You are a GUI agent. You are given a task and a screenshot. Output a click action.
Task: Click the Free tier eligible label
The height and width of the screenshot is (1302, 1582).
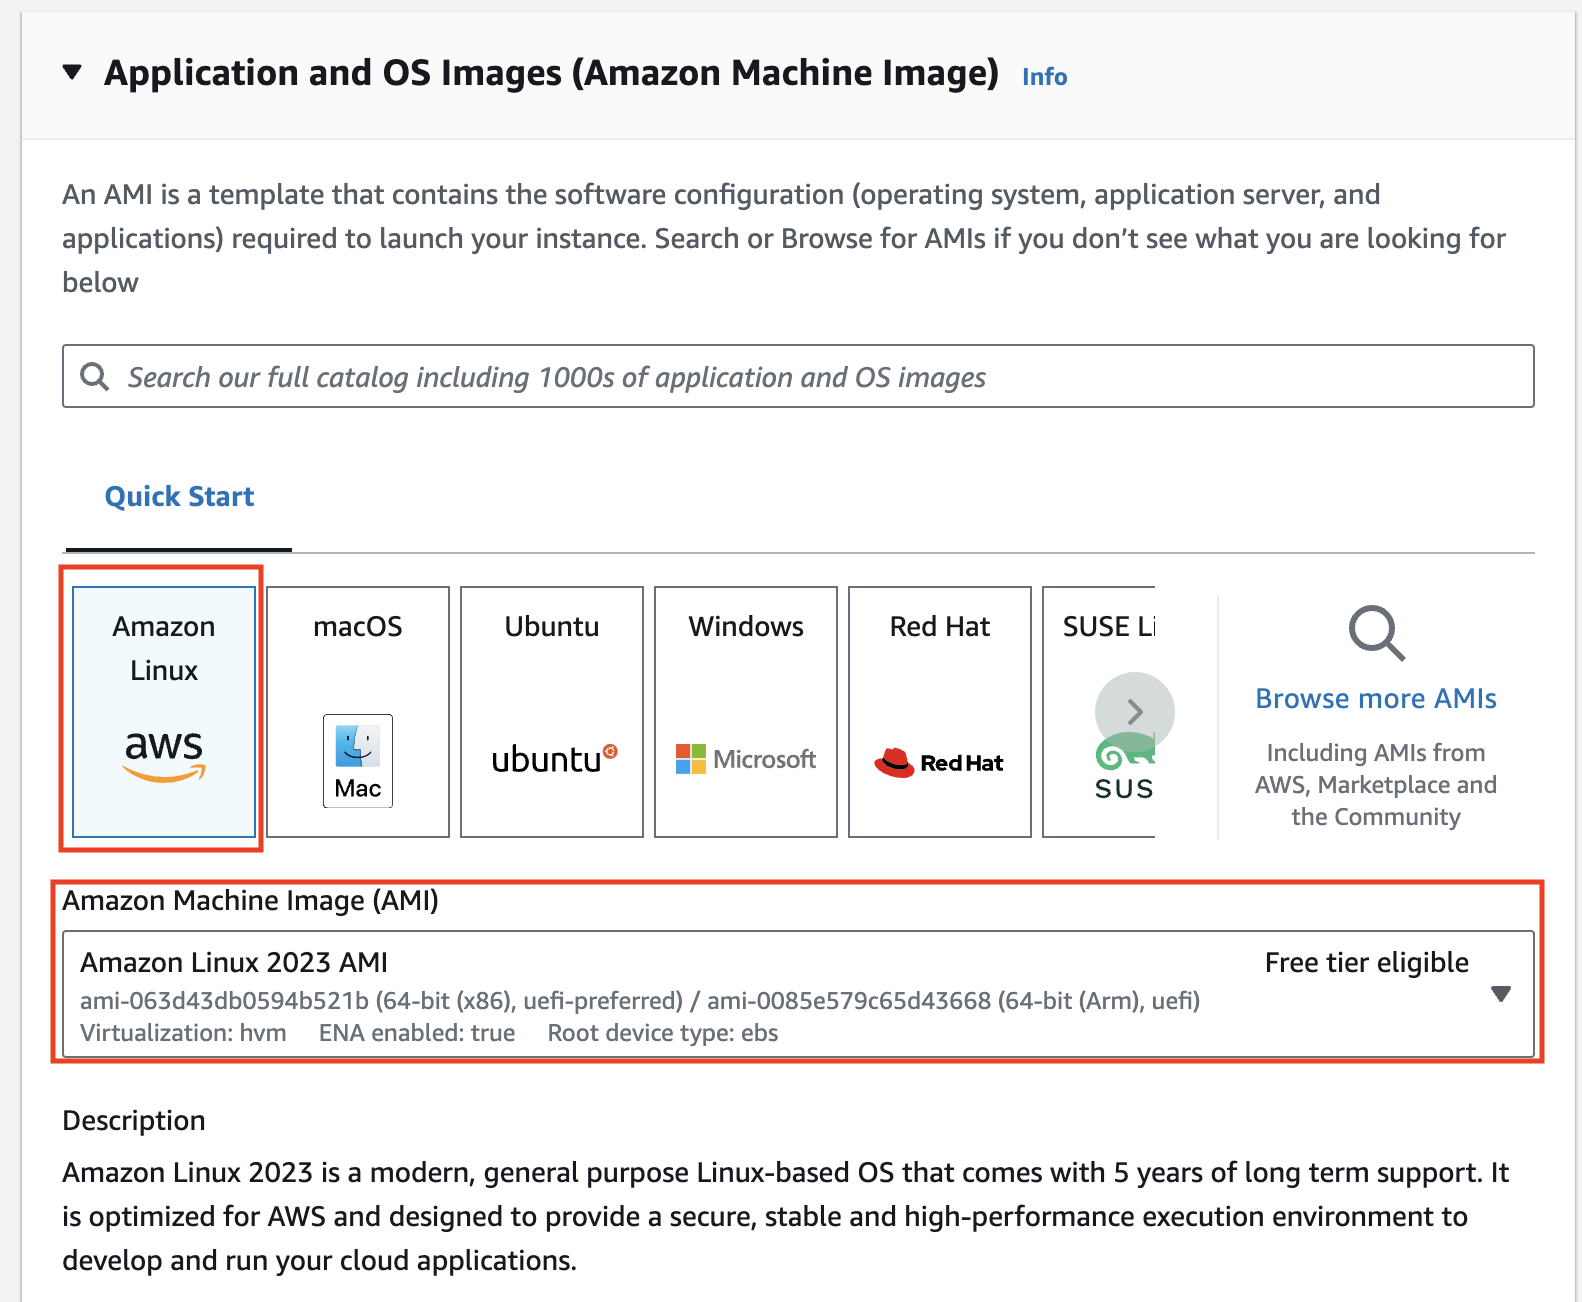pyautogui.click(x=1367, y=962)
